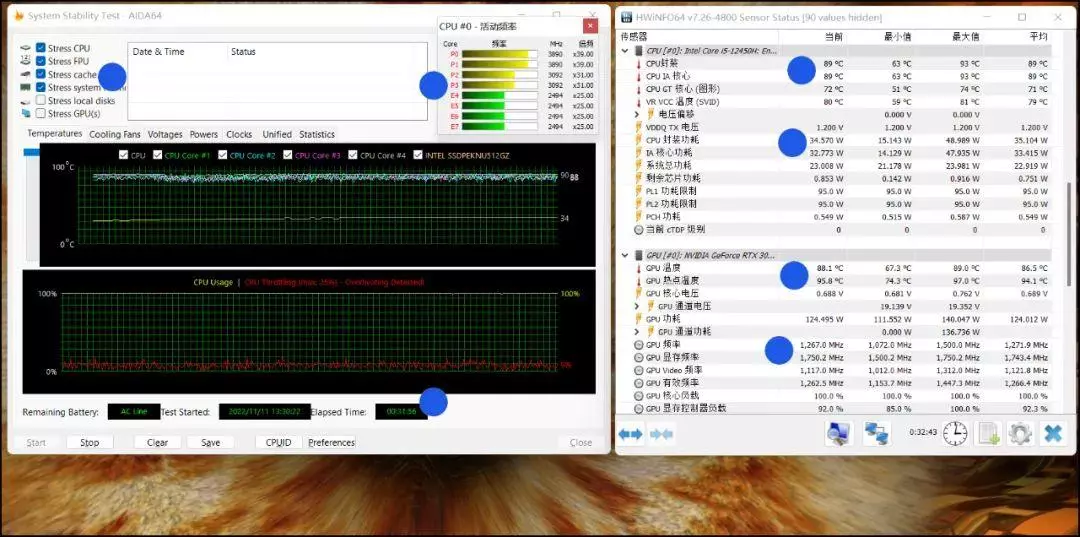This screenshot has height=537, width=1080.
Task: Click the 当前 column header in HWiNFO
Action: click(x=833, y=36)
